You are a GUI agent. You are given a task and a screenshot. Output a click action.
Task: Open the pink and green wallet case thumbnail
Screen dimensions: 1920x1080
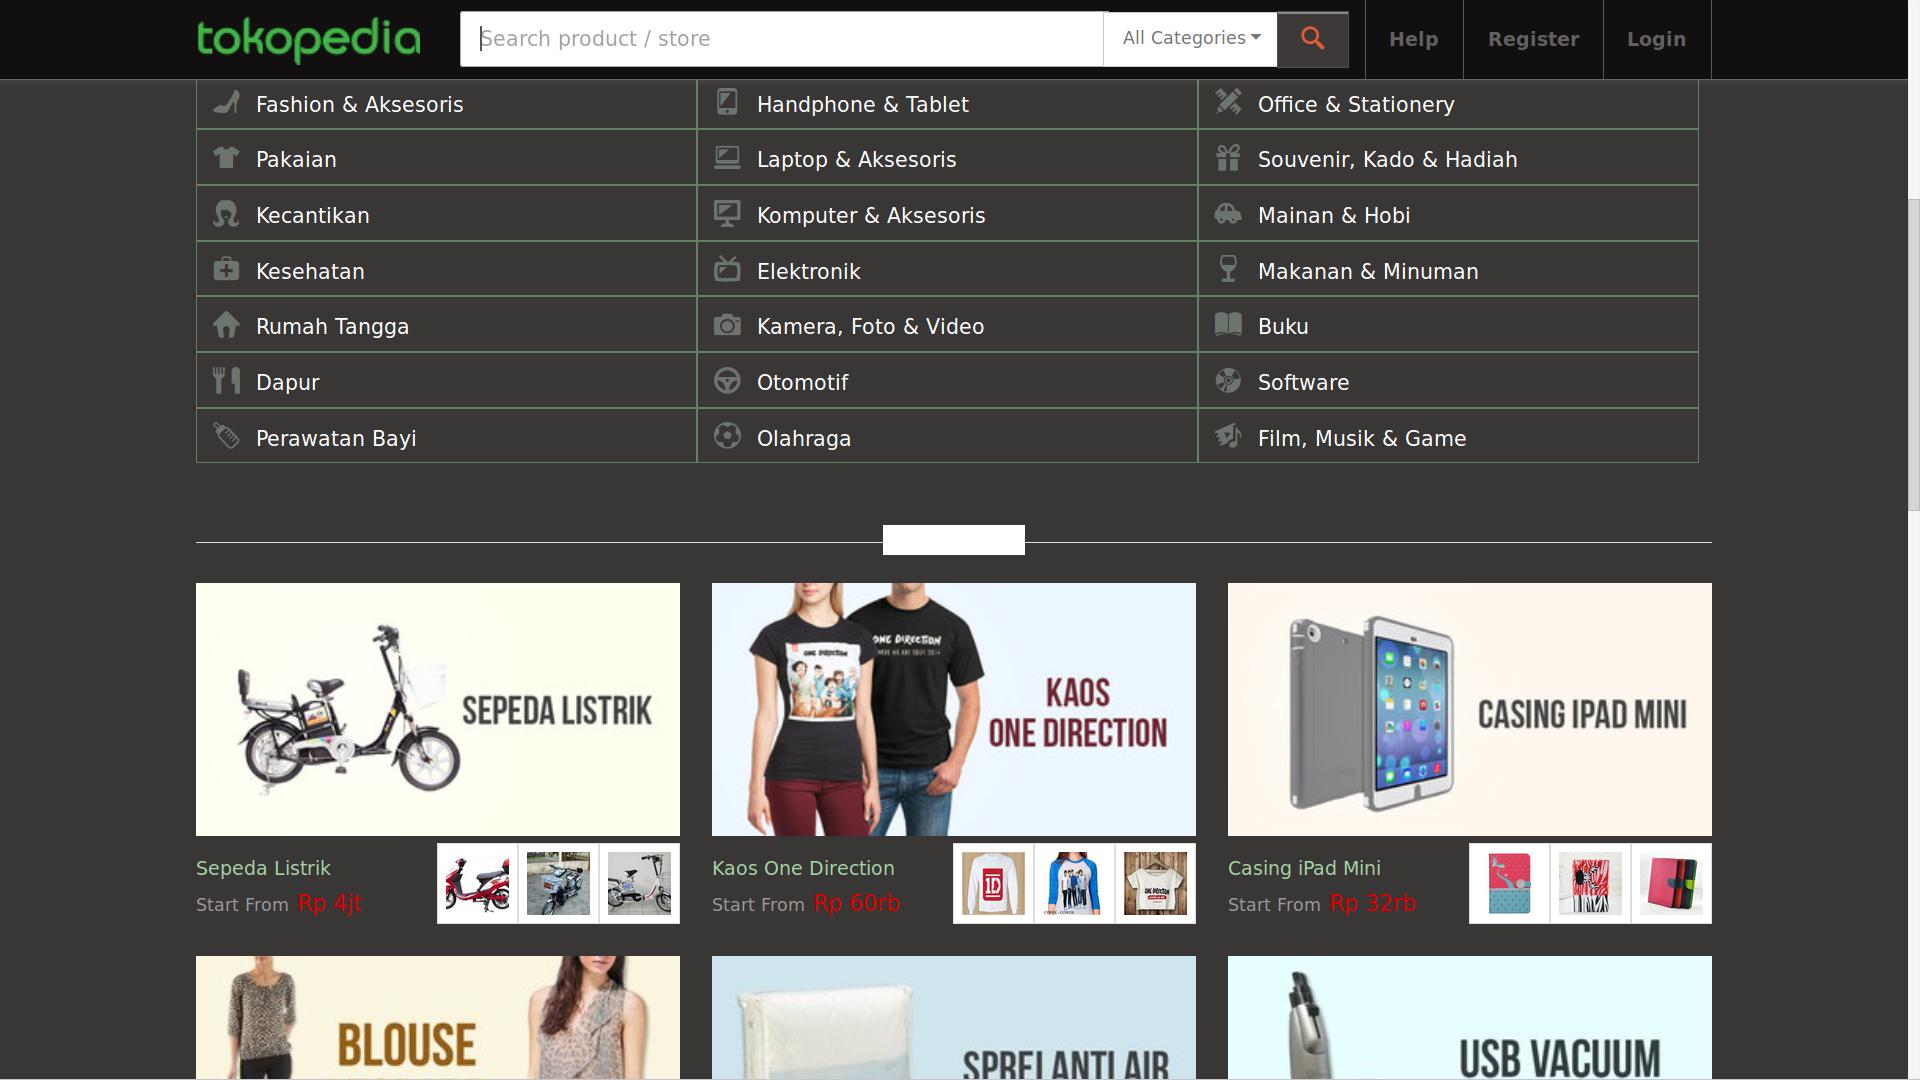(1671, 883)
